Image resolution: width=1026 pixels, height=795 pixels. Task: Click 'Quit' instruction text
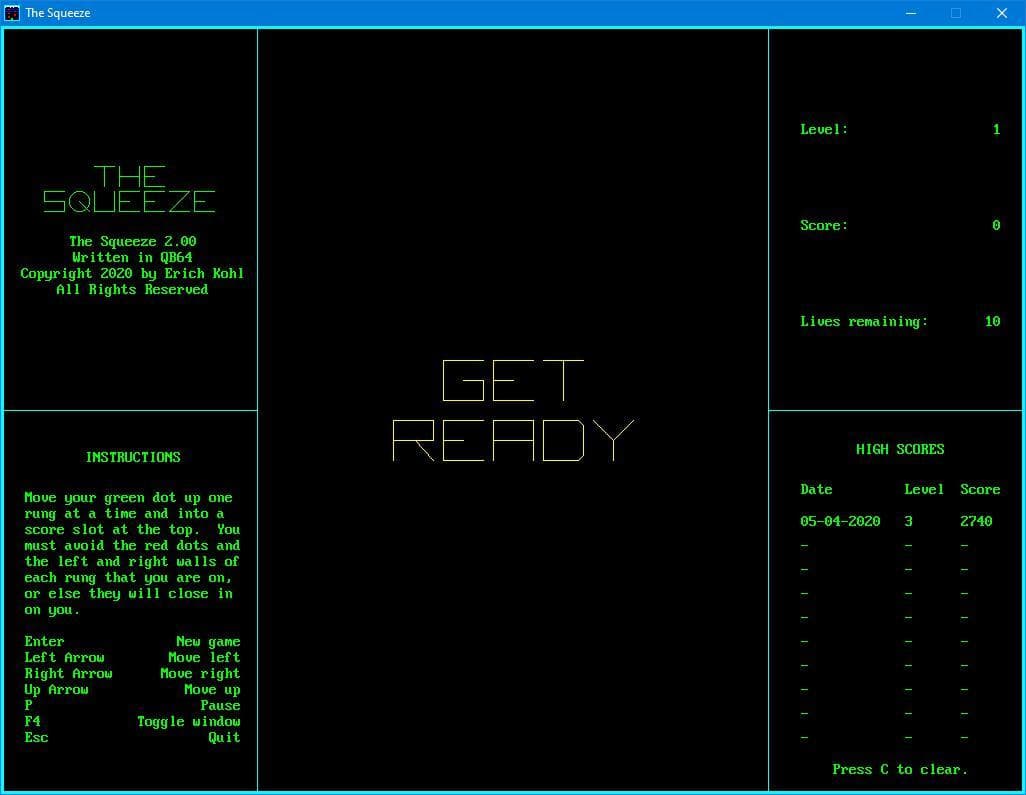click(x=224, y=737)
